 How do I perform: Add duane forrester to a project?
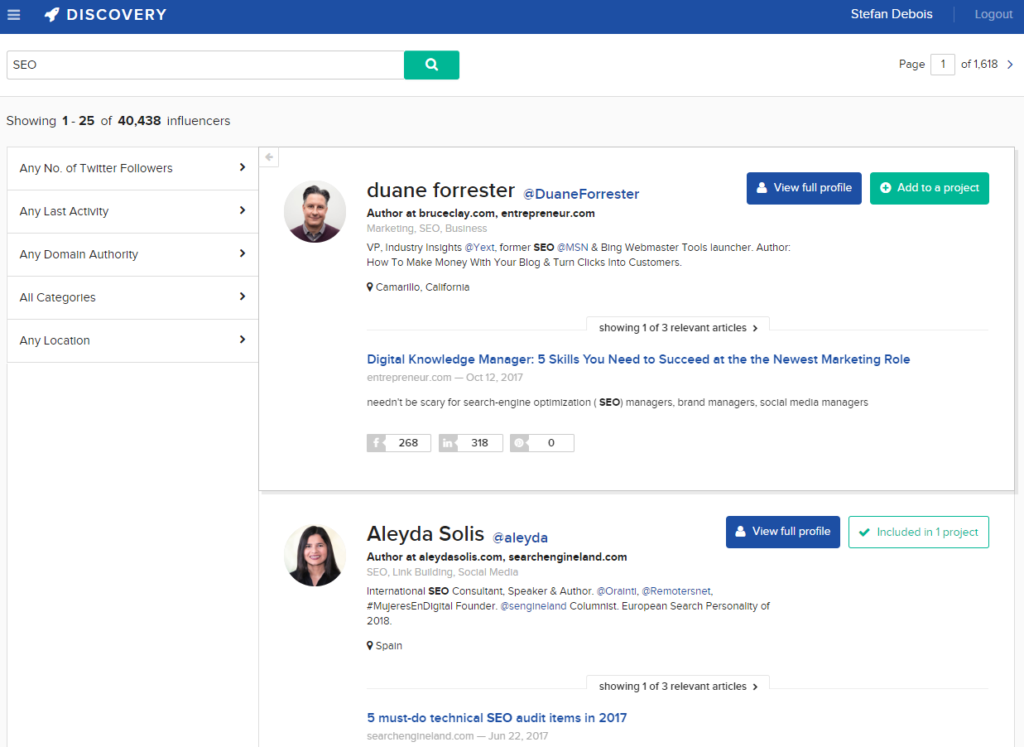929,188
